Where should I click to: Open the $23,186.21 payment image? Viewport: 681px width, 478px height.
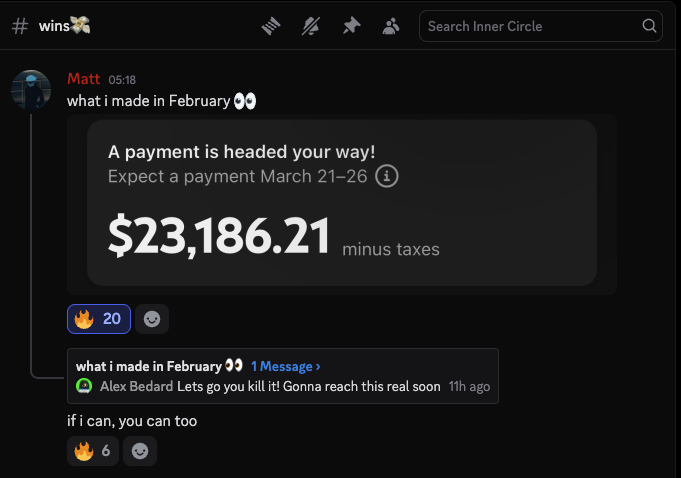tap(341, 204)
